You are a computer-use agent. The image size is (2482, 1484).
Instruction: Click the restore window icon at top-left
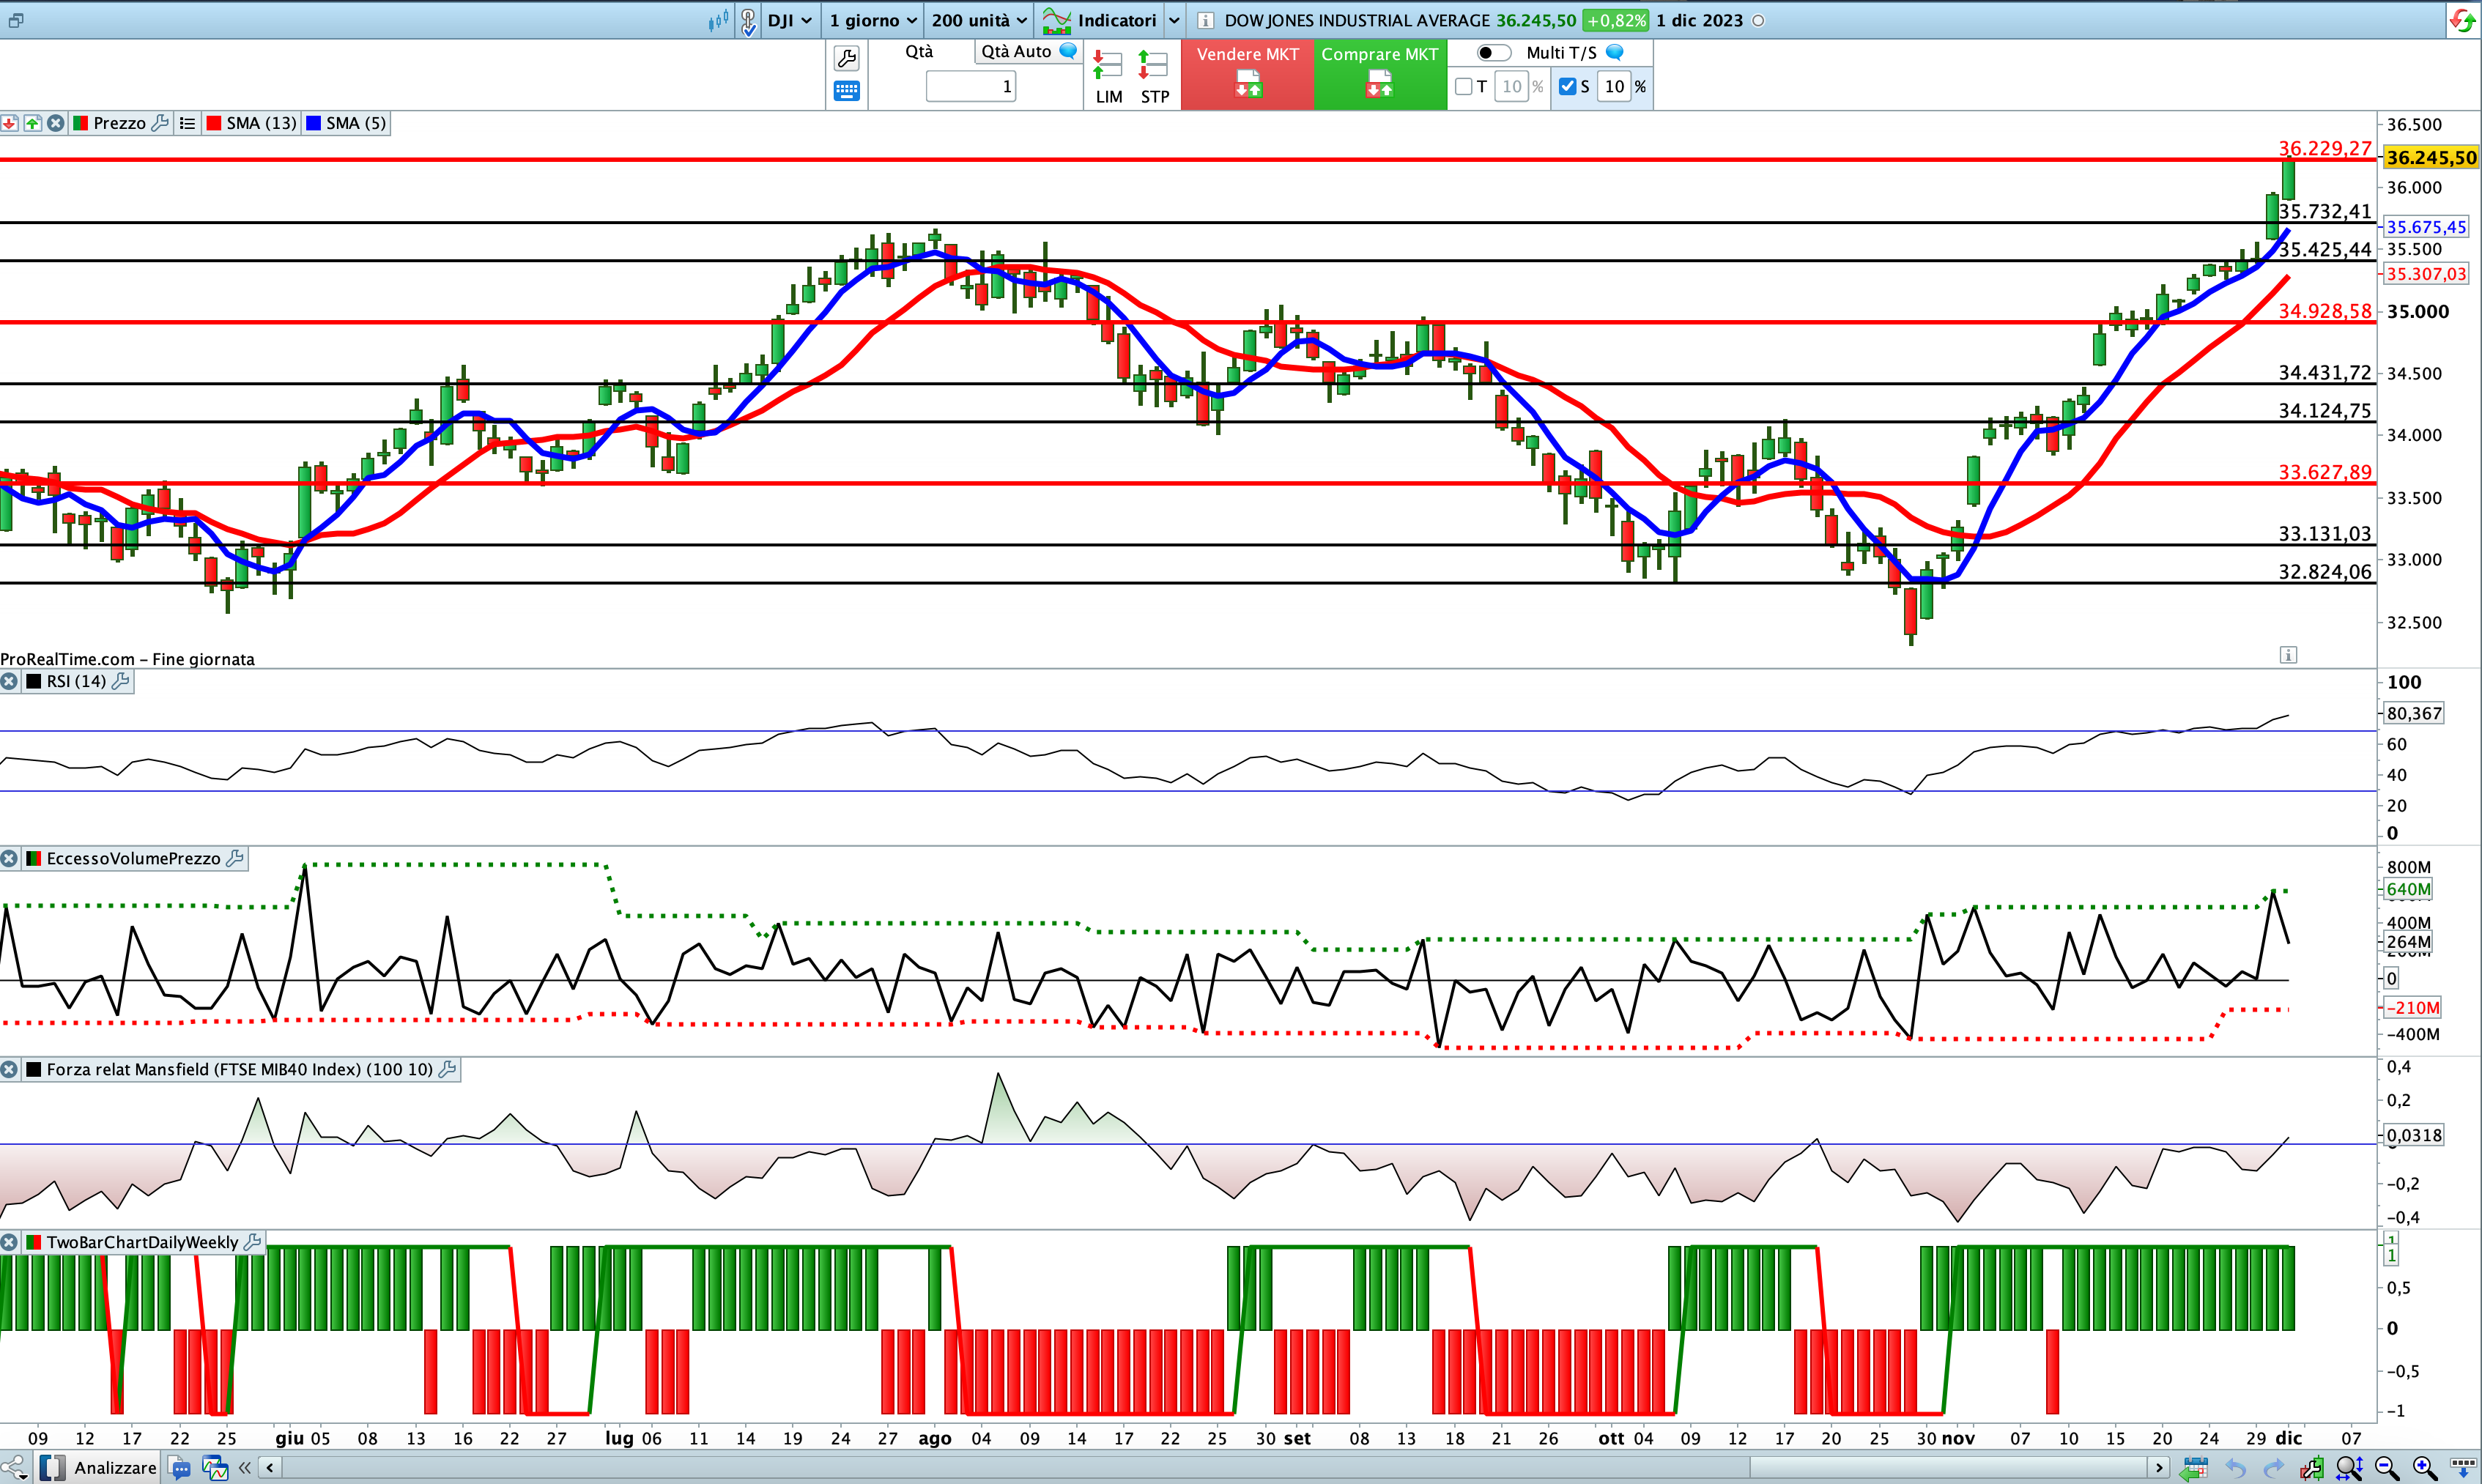click(x=16, y=20)
